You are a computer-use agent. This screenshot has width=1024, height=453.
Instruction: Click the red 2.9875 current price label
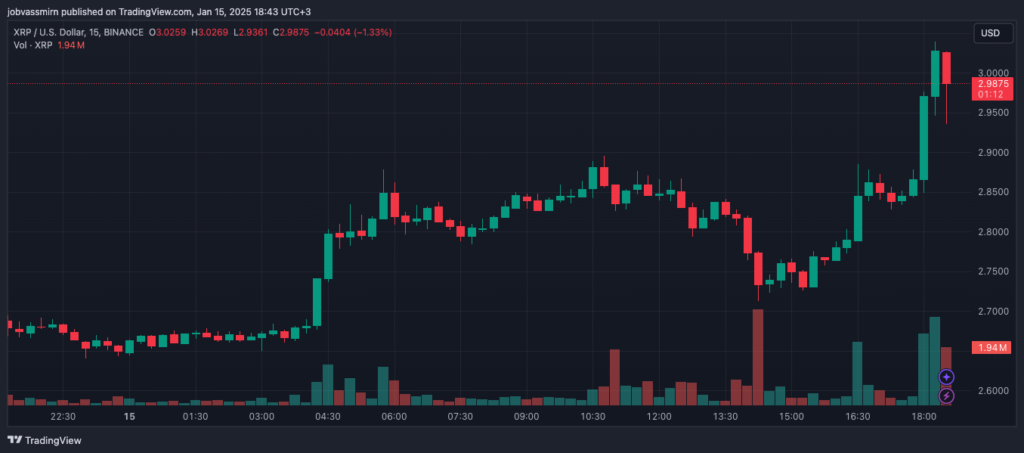990,90
